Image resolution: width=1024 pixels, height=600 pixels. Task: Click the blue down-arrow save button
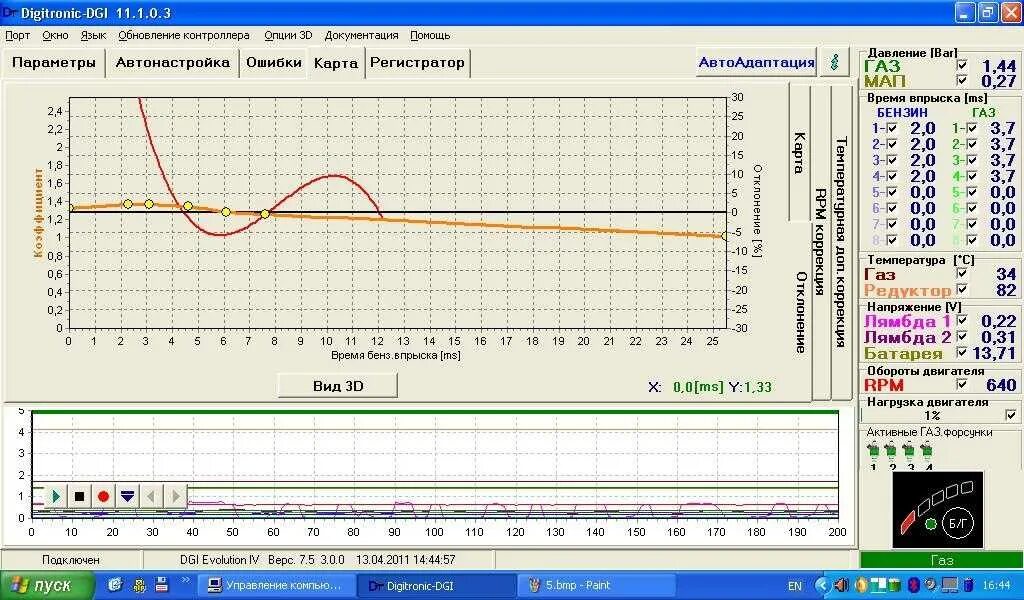click(127, 496)
